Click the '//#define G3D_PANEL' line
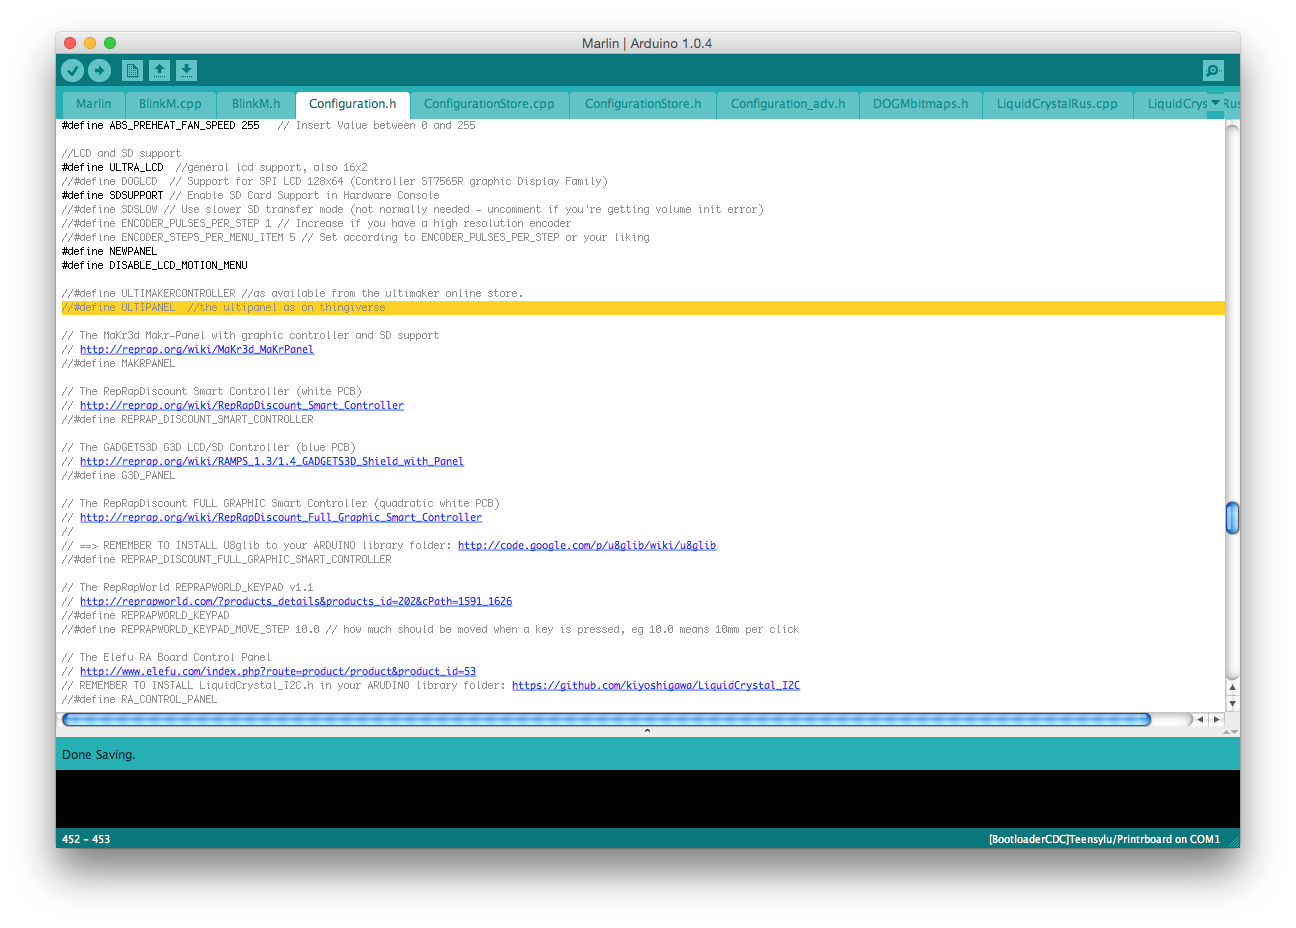The width and height of the screenshot is (1296, 928). coord(118,476)
